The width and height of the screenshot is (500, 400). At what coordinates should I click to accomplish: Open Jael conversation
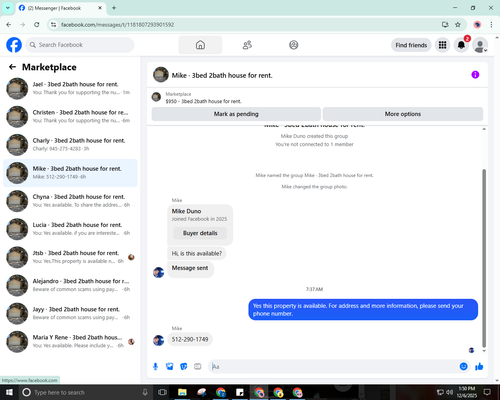point(70,88)
